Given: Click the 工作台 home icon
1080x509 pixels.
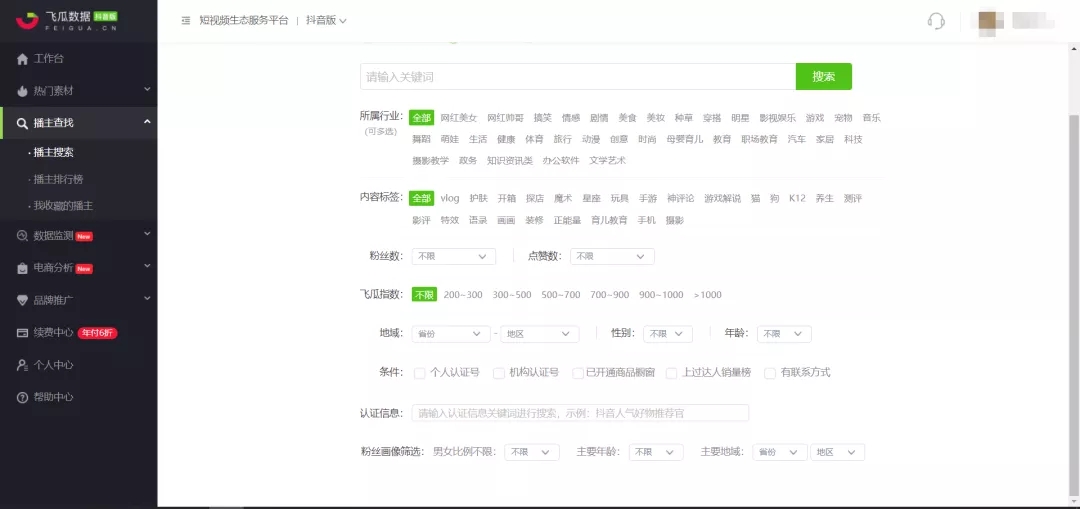Looking at the screenshot, I should (22, 59).
